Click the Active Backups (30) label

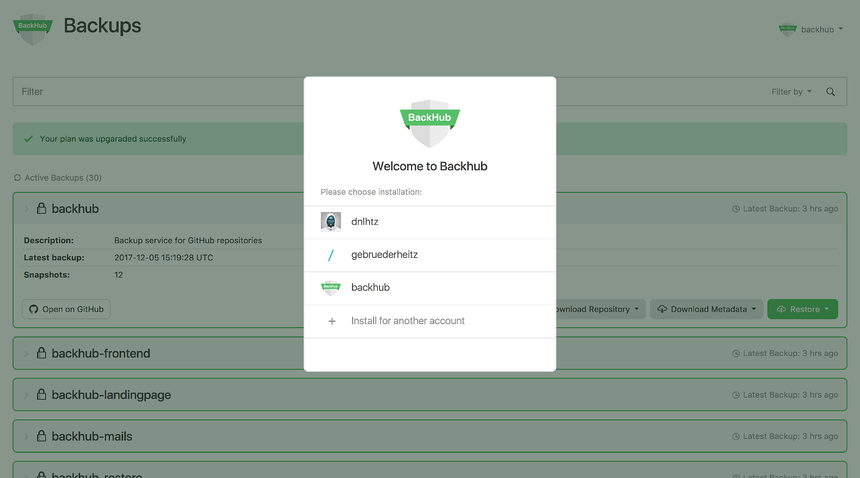point(63,178)
